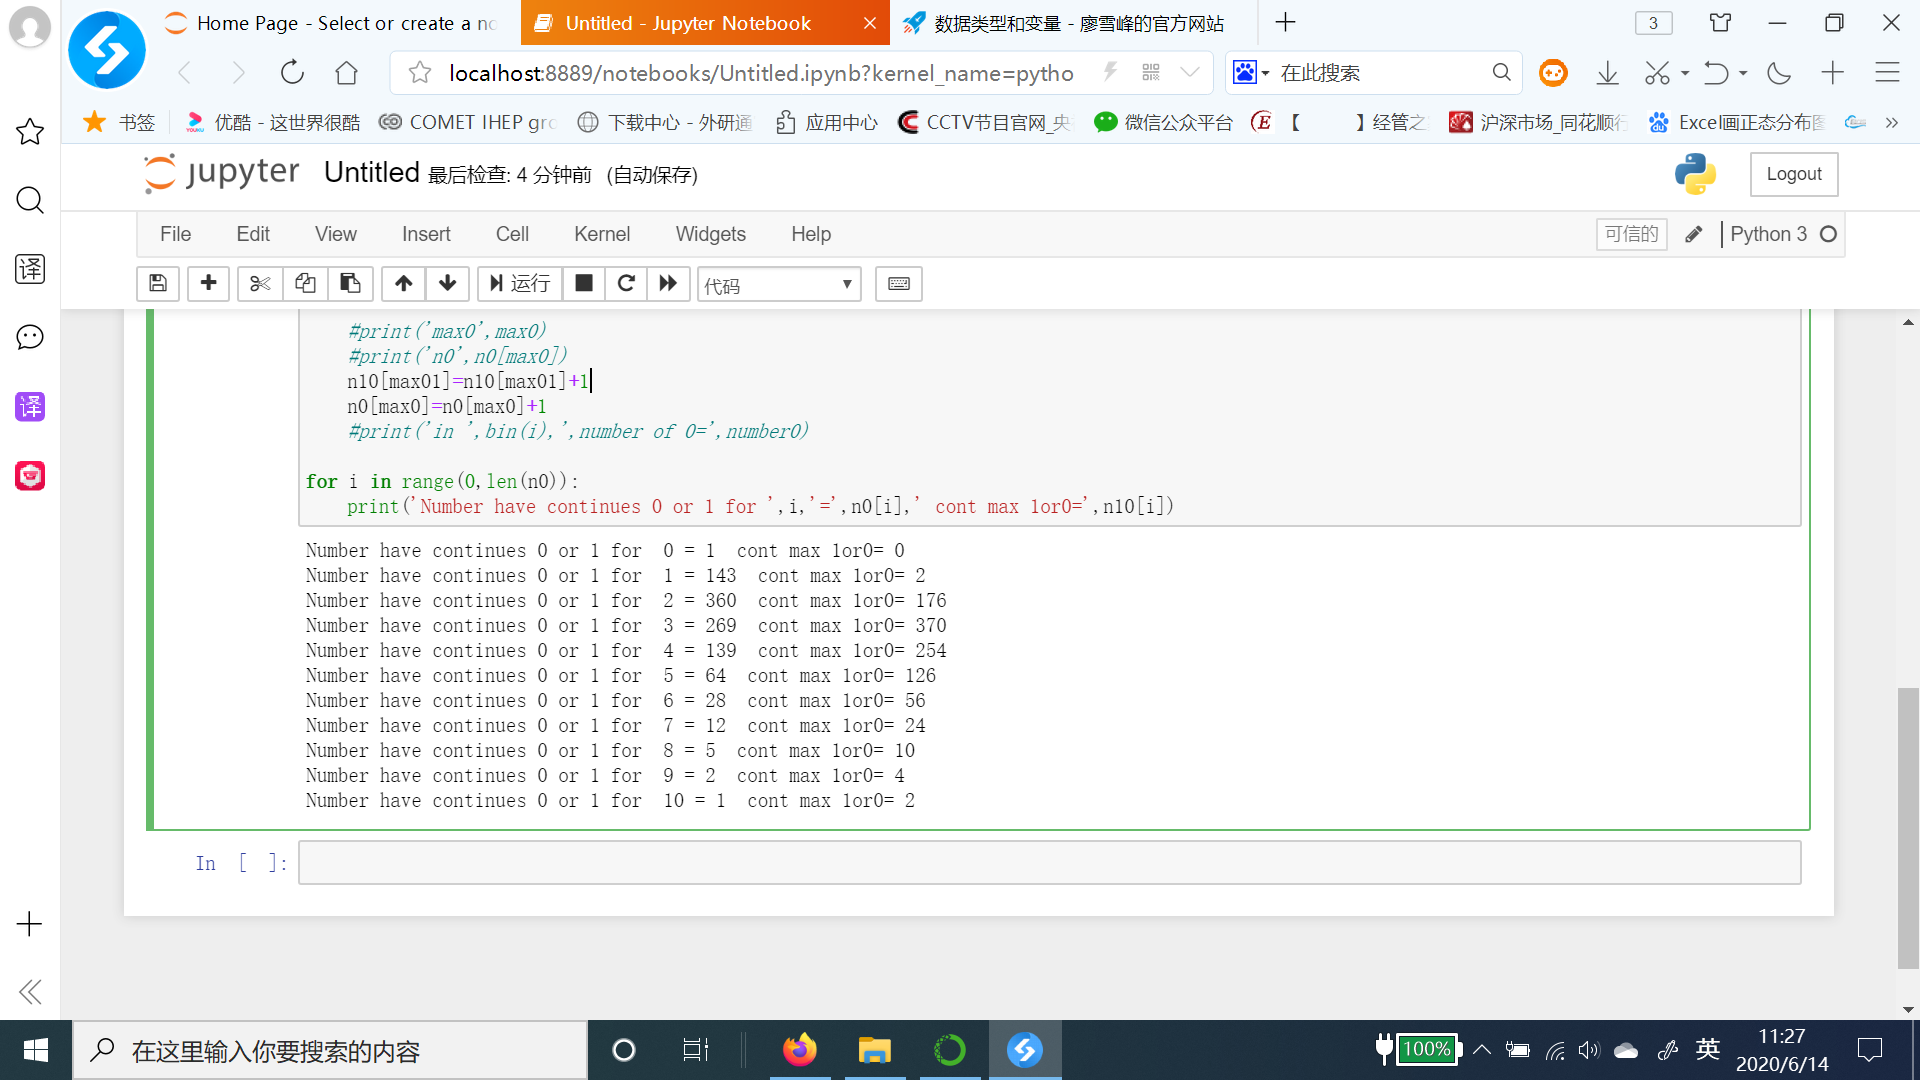Save notebook with the floppy disk icon

pyautogui.click(x=158, y=284)
